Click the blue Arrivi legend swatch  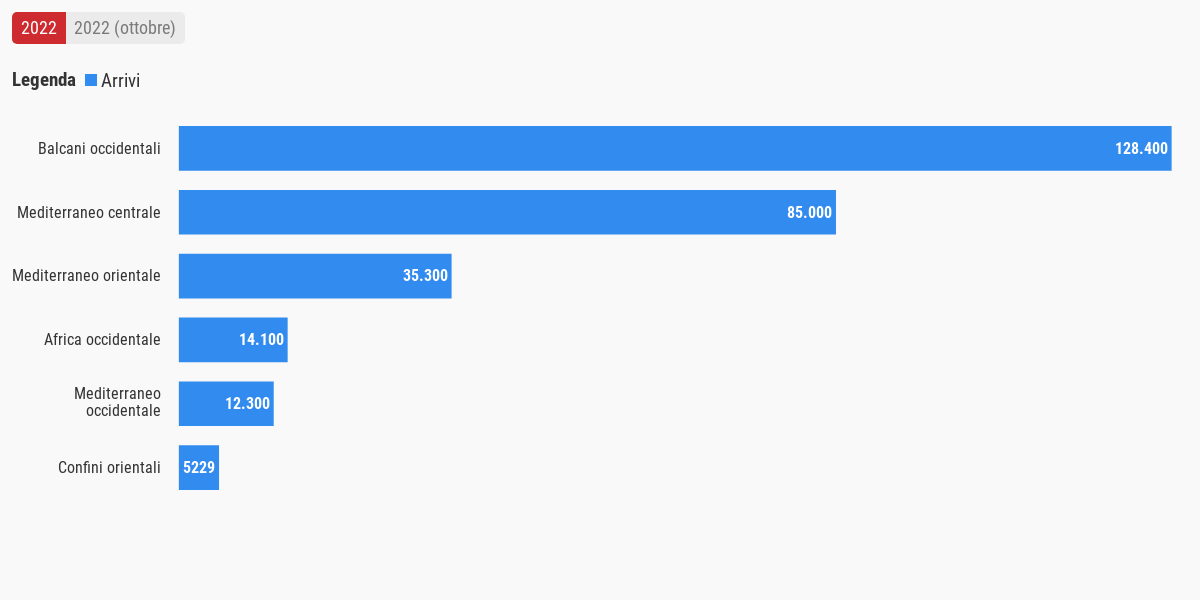[91, 80]
